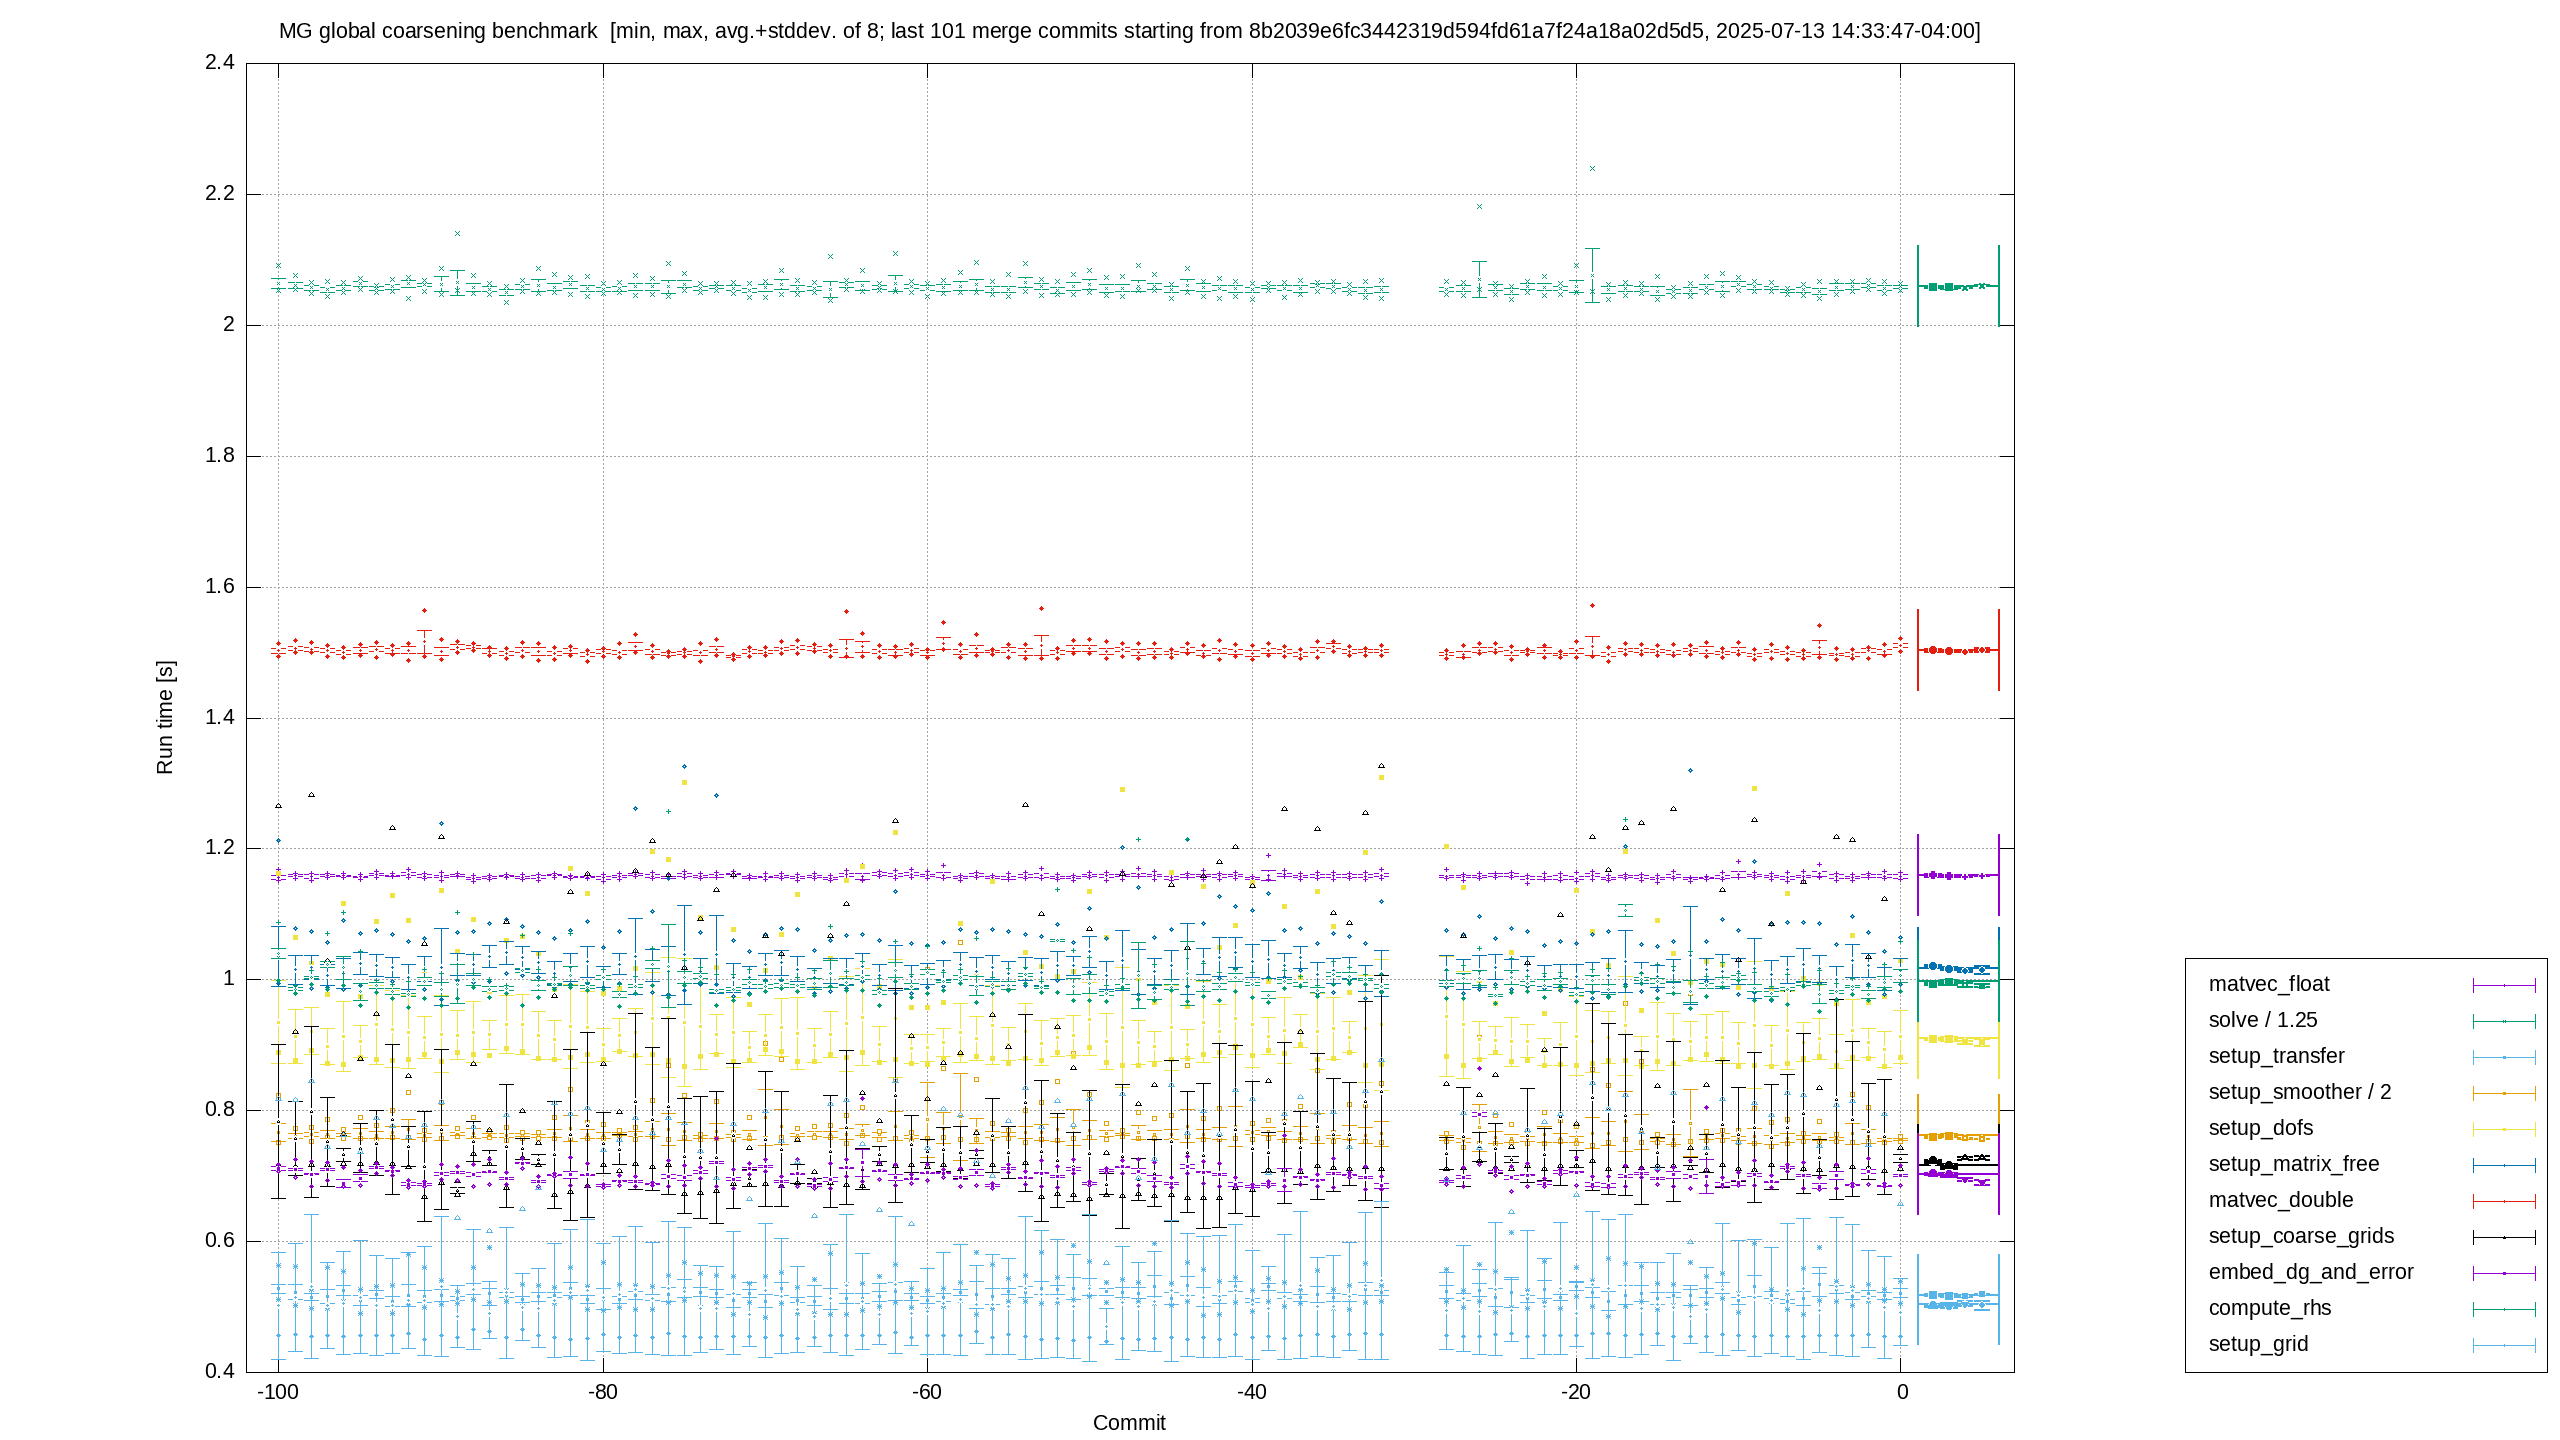The width and height of the screenshot is (2560, 1440).
Task: Click the solve / 1.25 legend marker
Action: pos(2504,1021)
